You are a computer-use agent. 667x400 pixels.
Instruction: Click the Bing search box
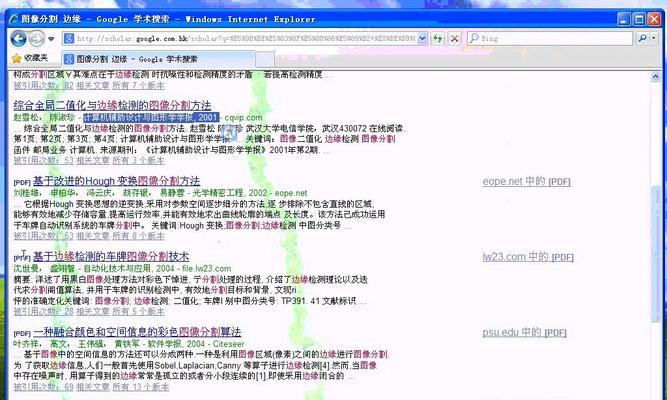coord(550,38)
